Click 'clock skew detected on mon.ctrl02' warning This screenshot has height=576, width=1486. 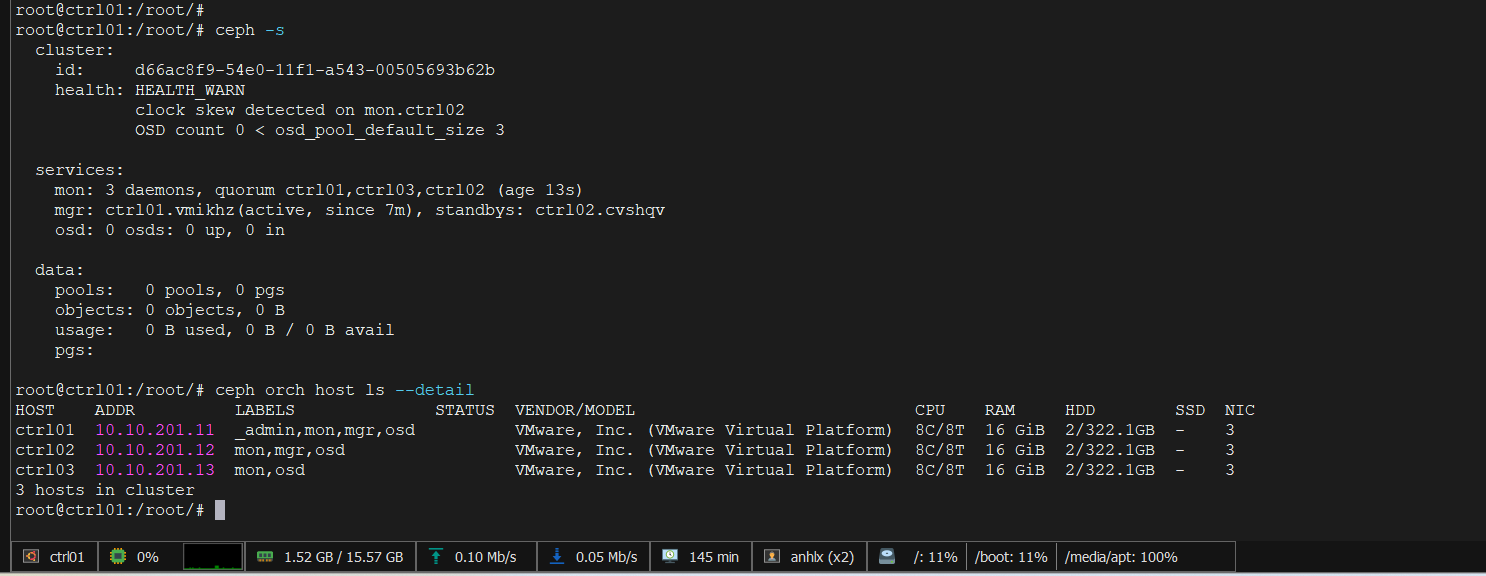300,110
